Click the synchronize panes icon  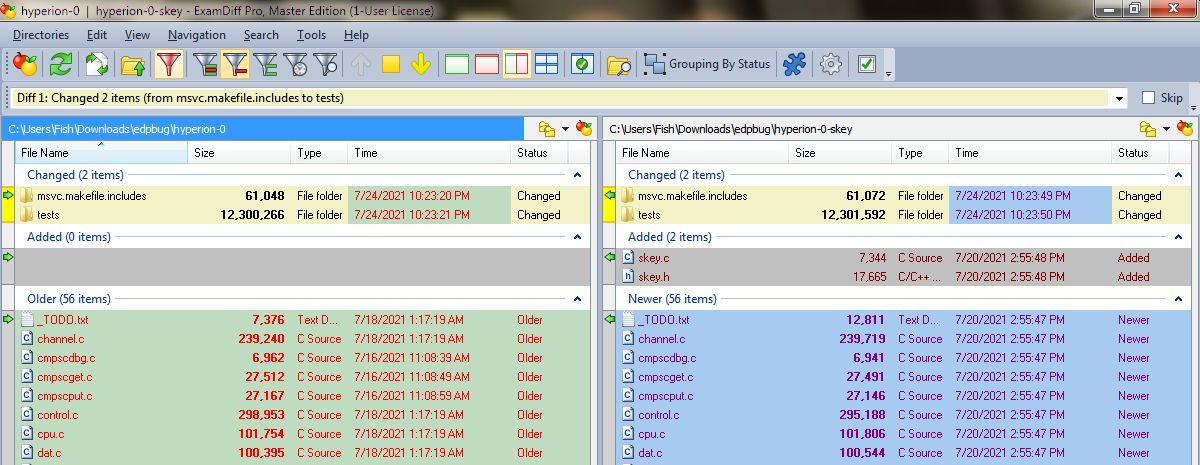tap(582, 64)
